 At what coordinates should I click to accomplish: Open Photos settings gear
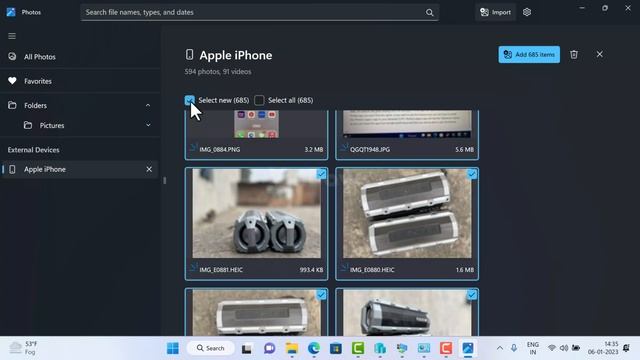pyautogui.click(x=527, y=12)
